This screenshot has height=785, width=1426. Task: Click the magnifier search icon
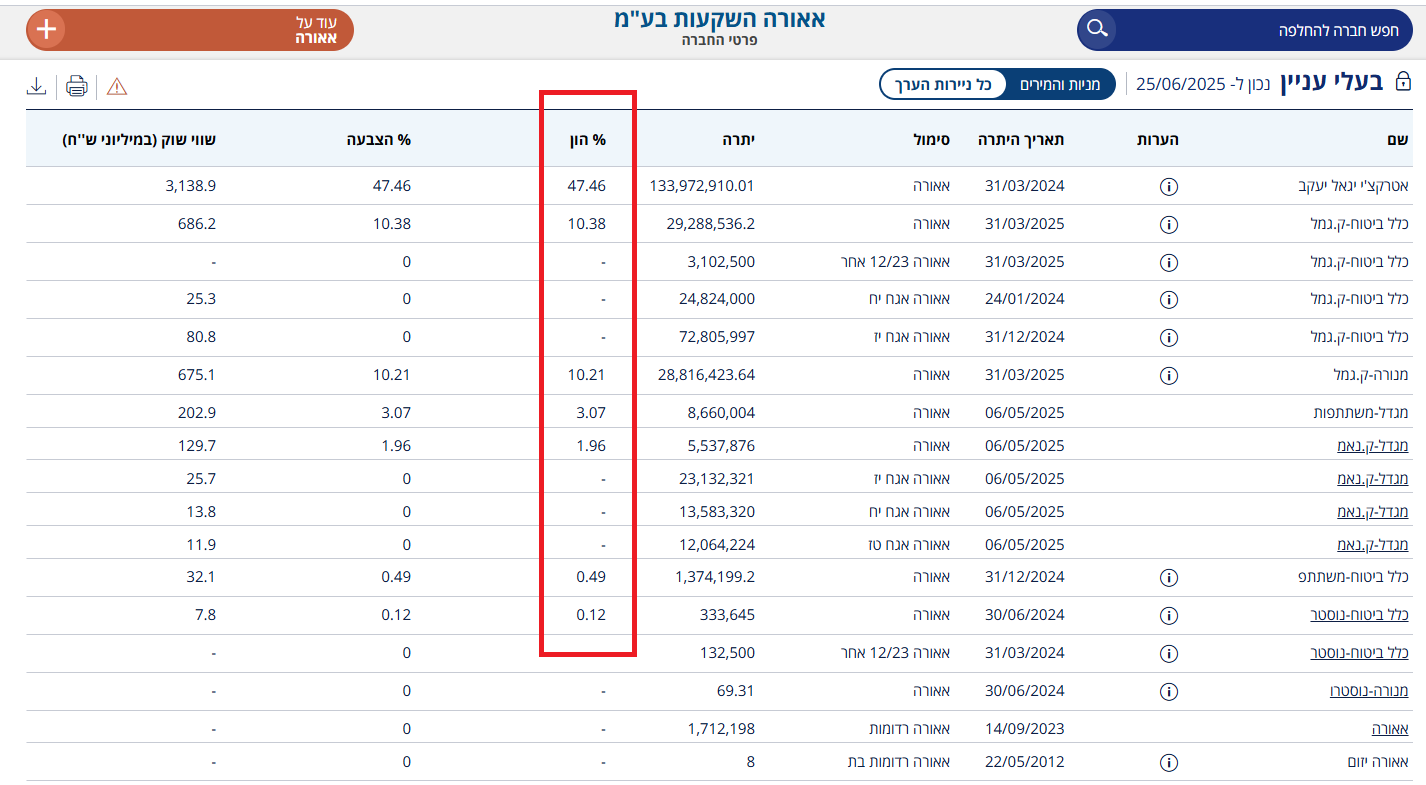[1097, 29]
